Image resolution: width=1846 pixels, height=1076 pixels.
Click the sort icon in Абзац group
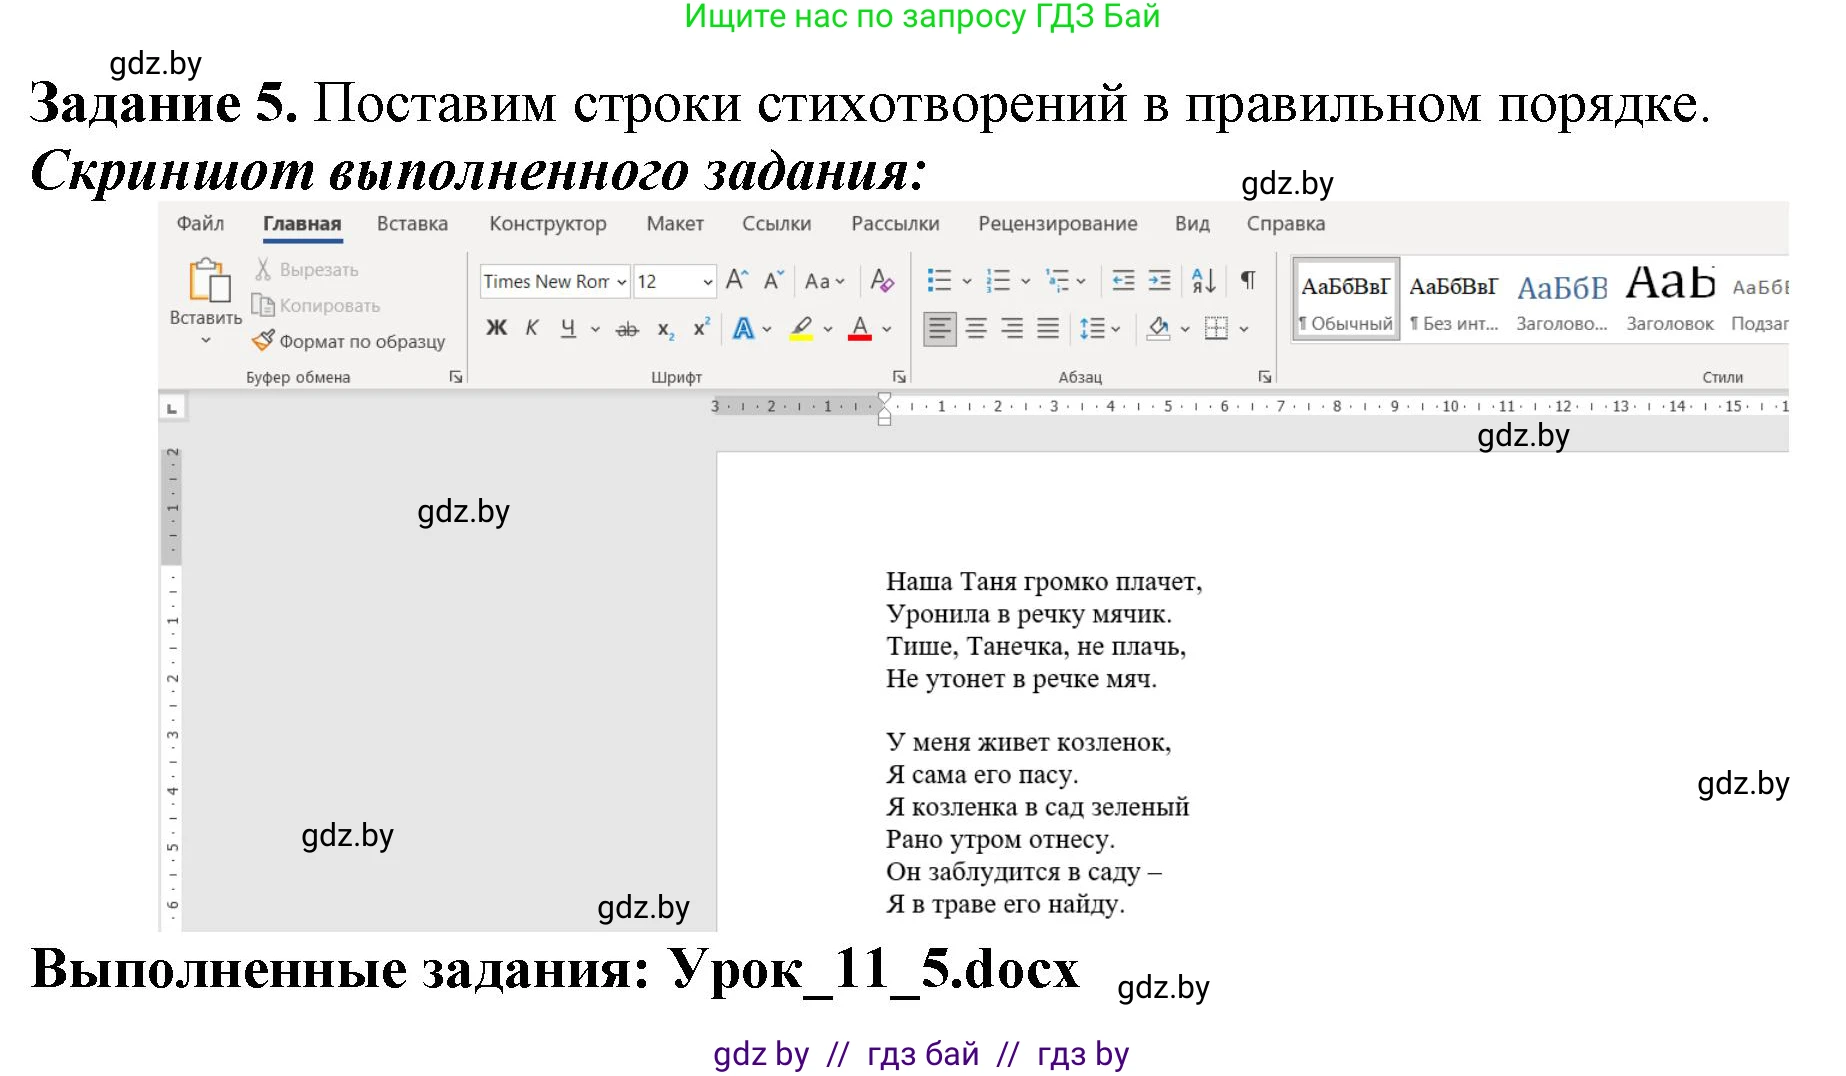1204,281
